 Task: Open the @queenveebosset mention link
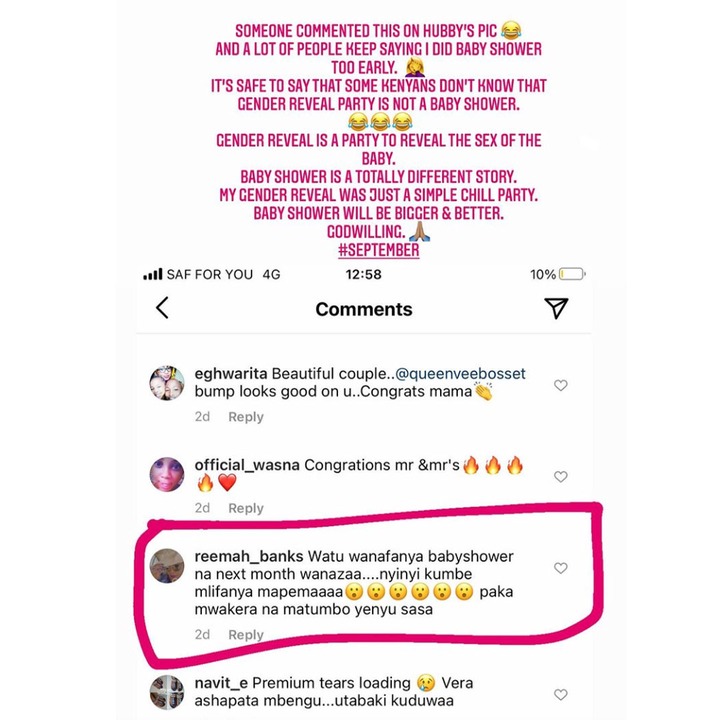click(460, 373)
